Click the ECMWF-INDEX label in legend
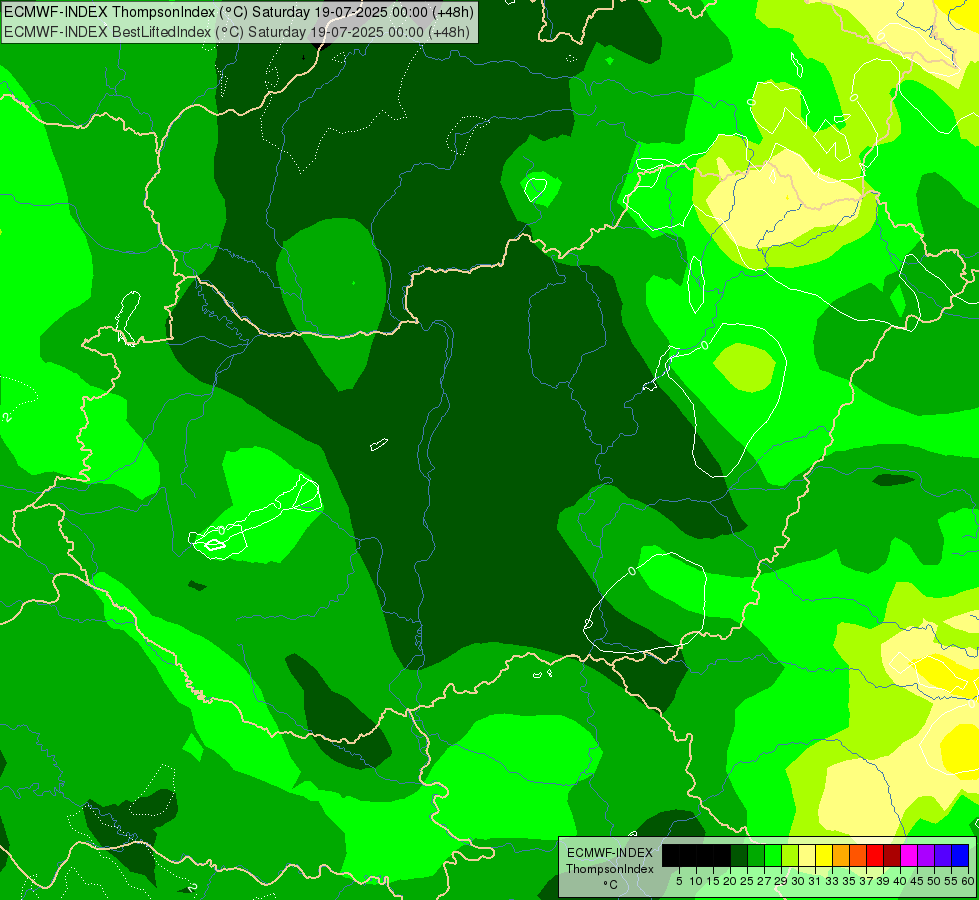 610,853
